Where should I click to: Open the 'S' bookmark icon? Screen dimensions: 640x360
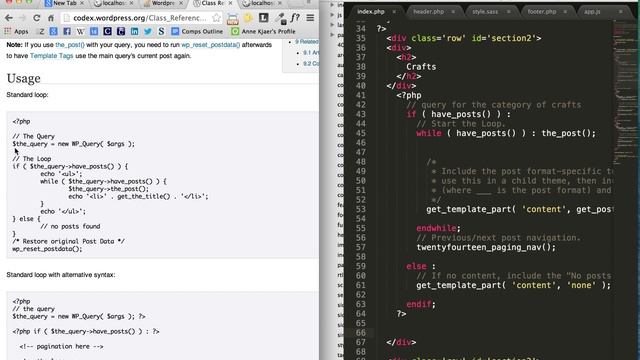click(x=161, y=31)
